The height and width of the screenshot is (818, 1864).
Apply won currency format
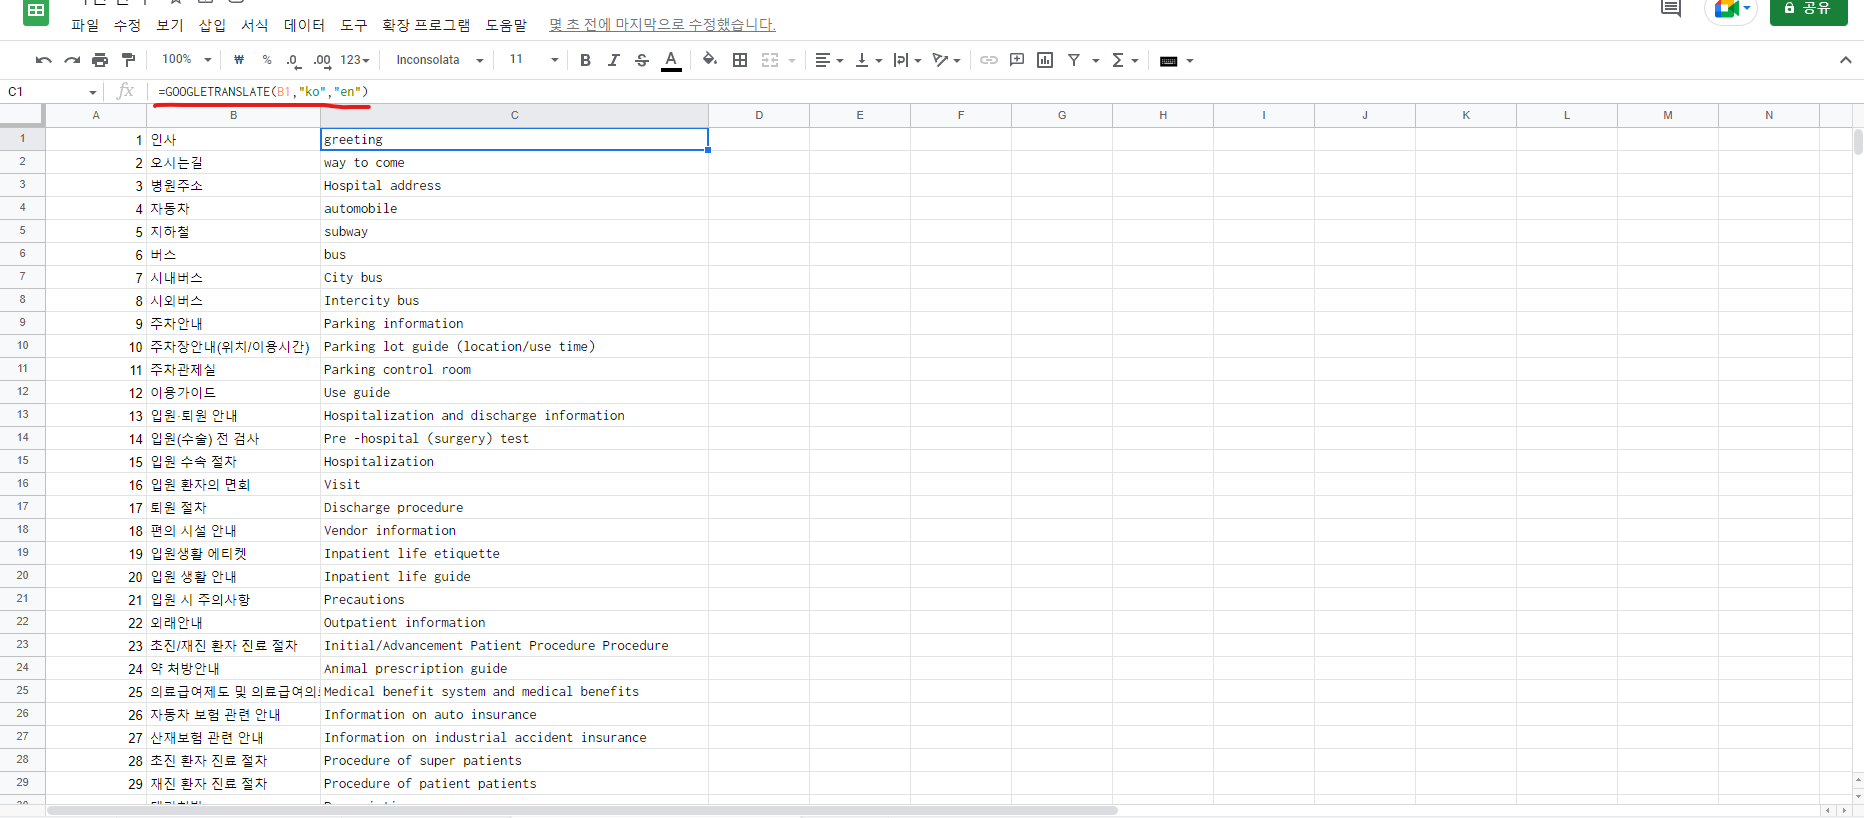click(x=239, y=60)
